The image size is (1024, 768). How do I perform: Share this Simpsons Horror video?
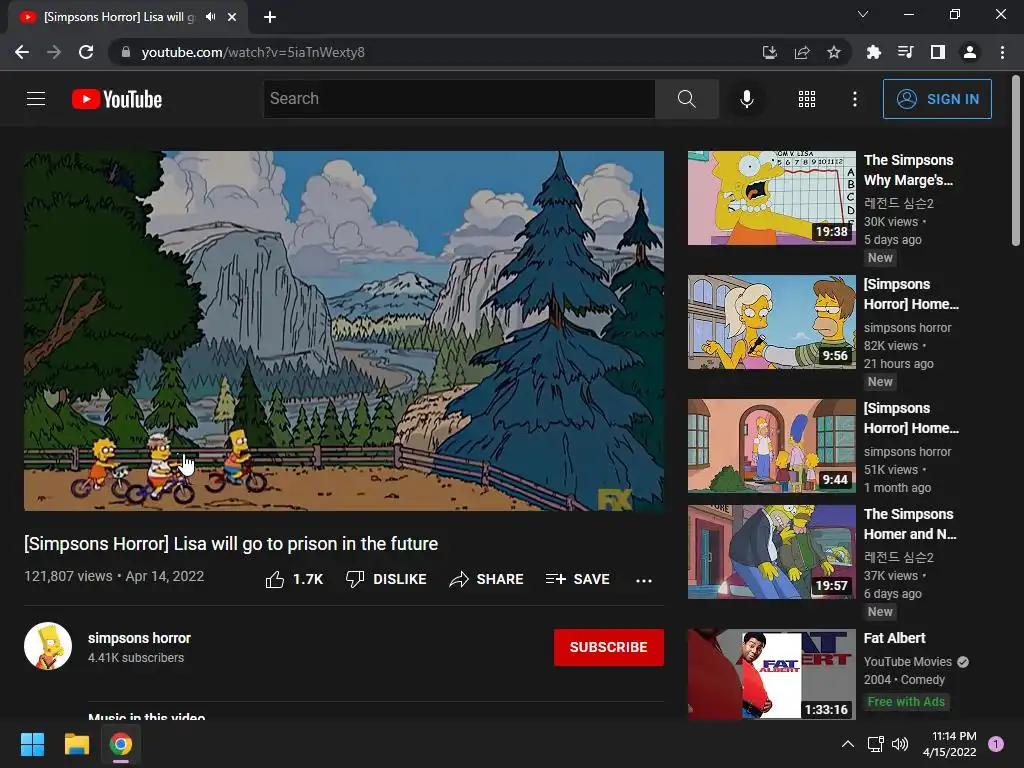487,579
